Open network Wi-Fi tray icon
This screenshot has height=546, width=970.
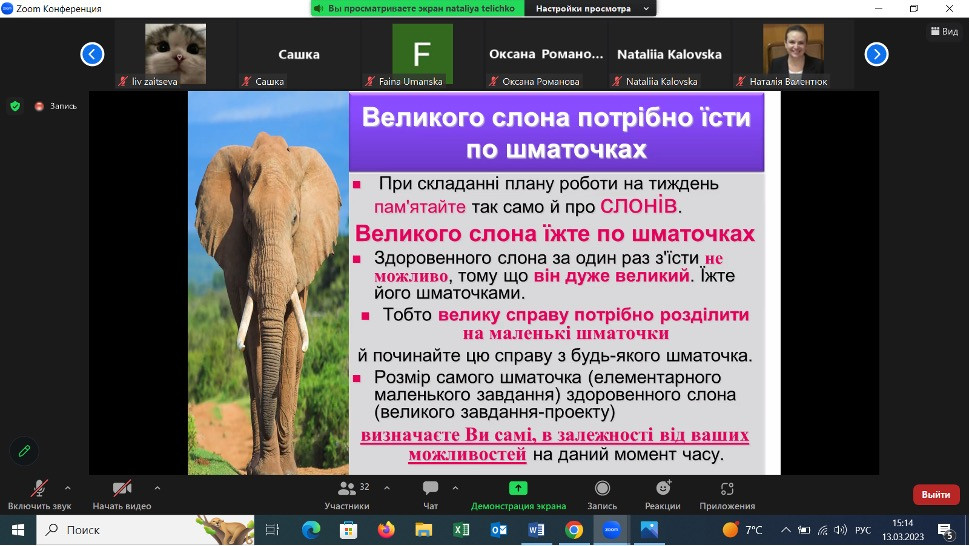tap(822, 530)
